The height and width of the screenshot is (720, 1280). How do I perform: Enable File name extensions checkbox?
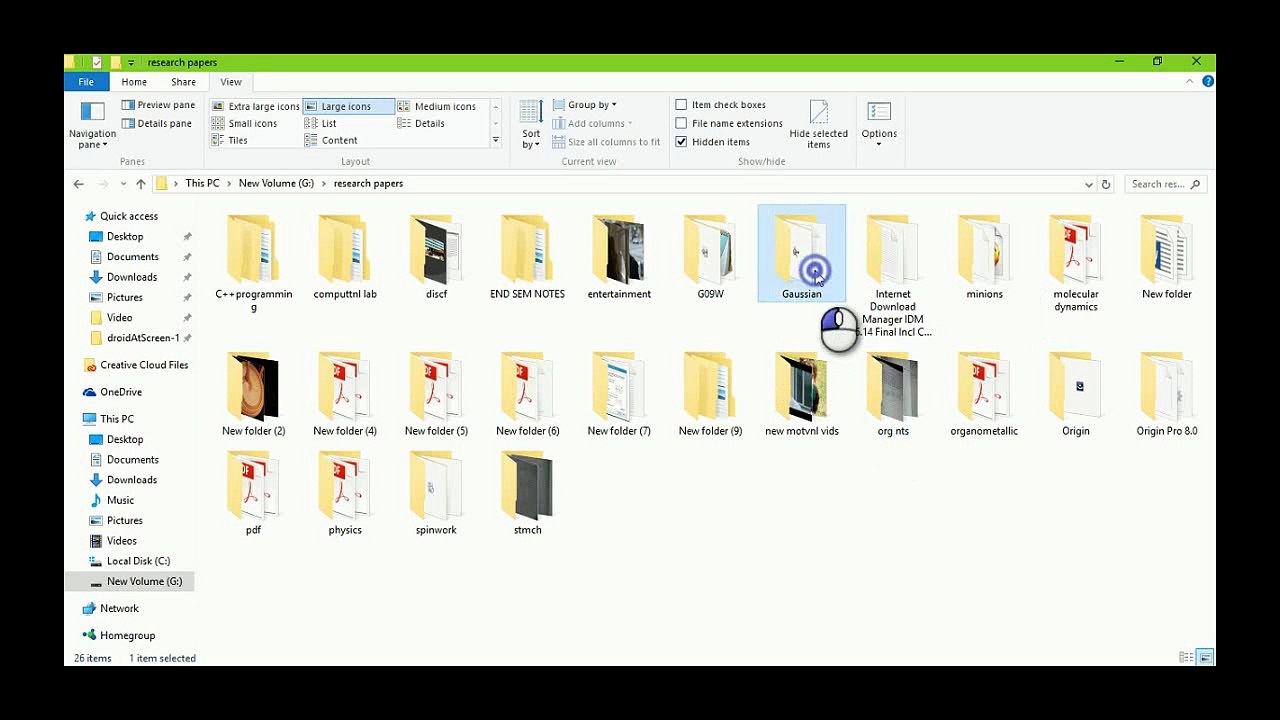[681, 123]
